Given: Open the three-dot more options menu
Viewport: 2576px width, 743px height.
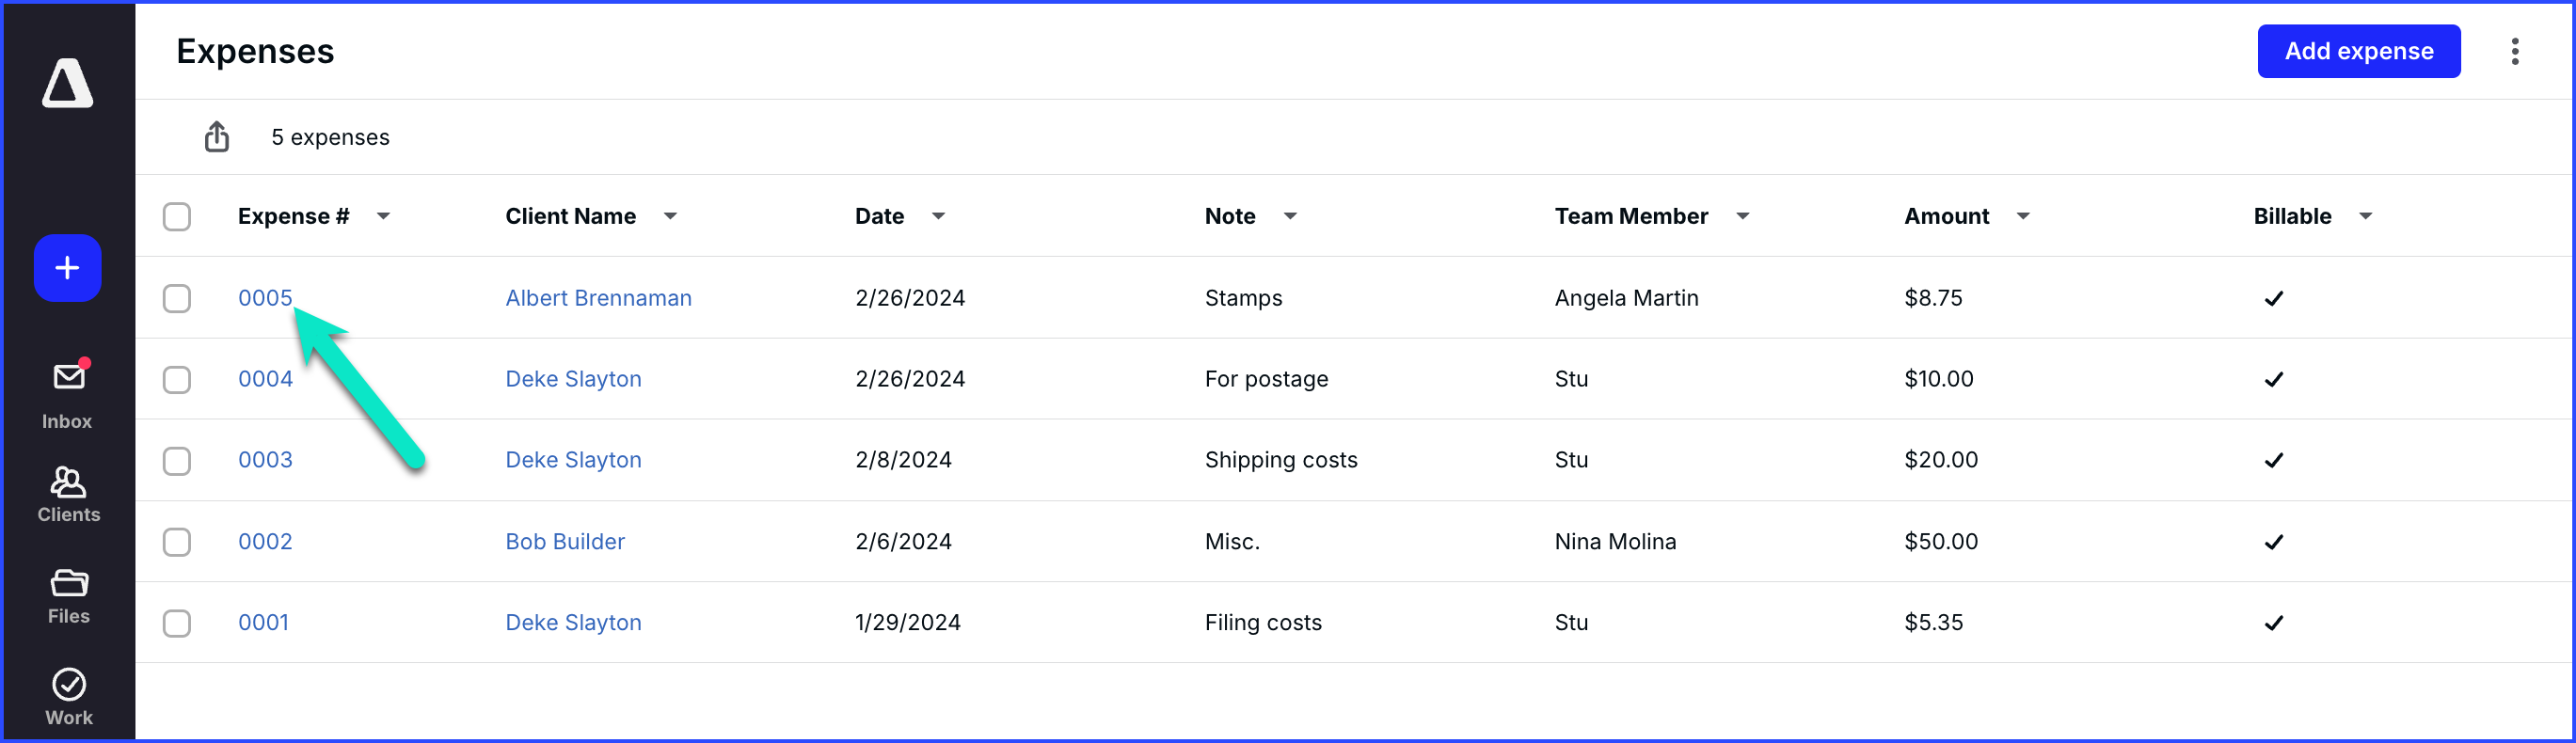Looking at the screenshot, I should 2514,51.
